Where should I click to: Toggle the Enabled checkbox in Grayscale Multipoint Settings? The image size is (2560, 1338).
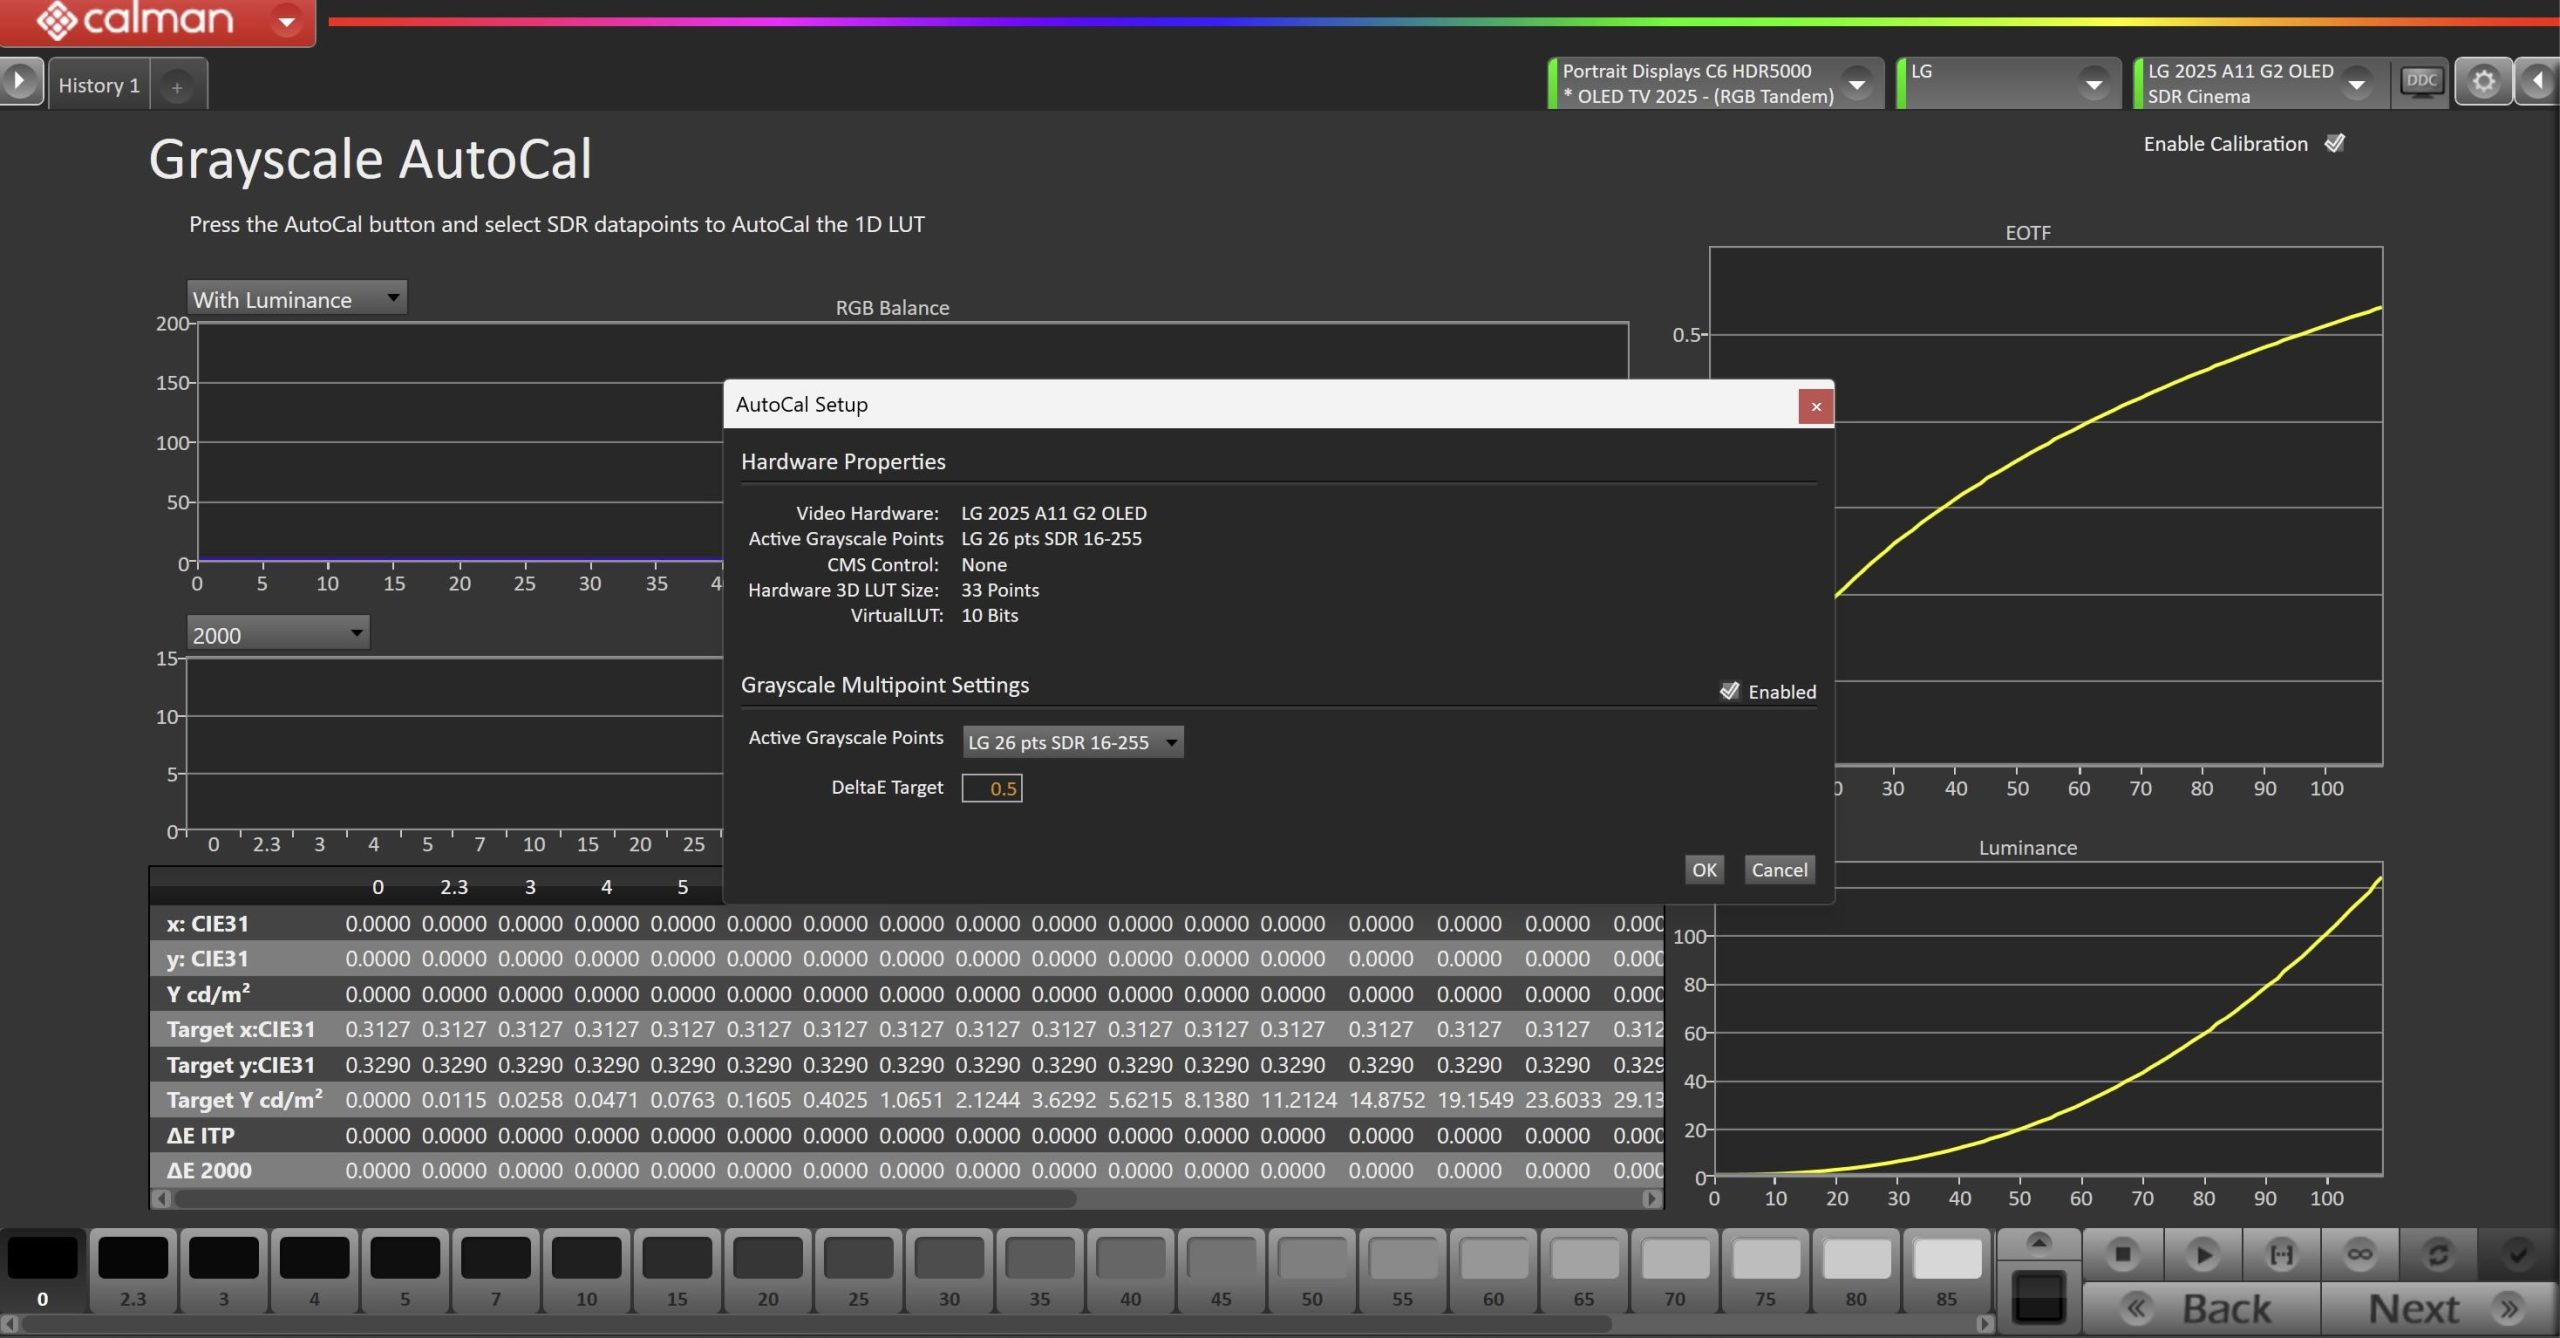point(1728,691)
